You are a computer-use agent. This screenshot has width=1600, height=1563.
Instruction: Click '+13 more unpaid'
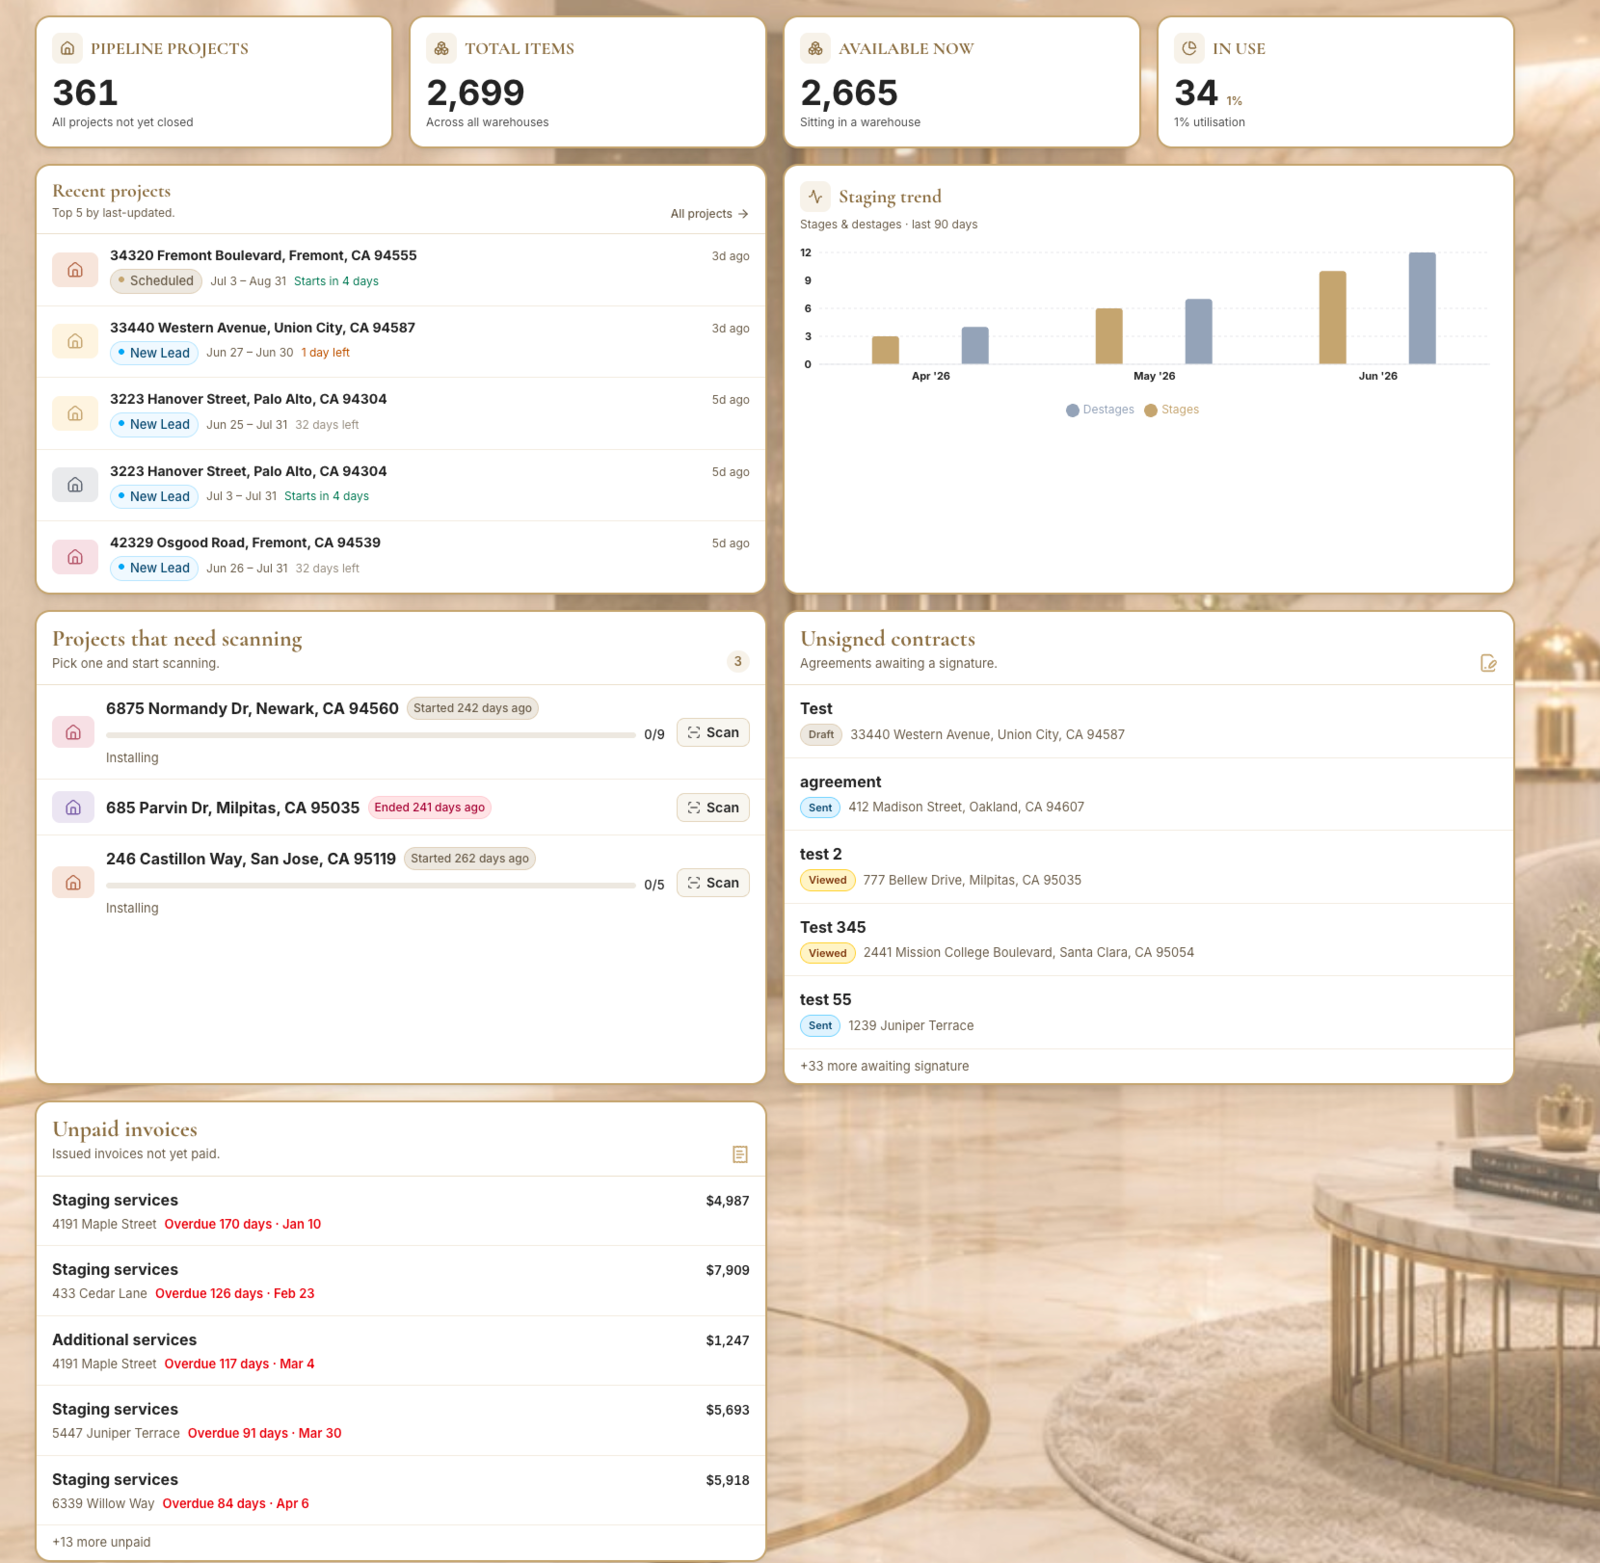point(101,1542)
